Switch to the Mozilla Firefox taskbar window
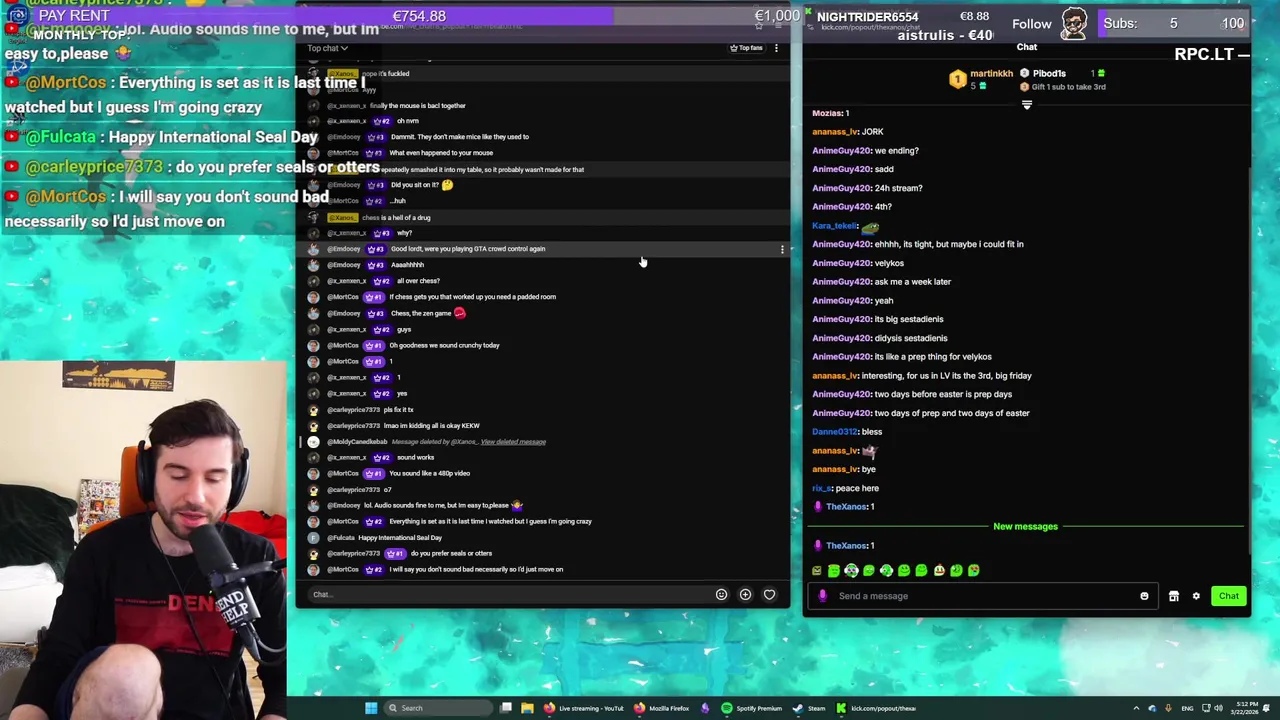 [x=662, y=708]
